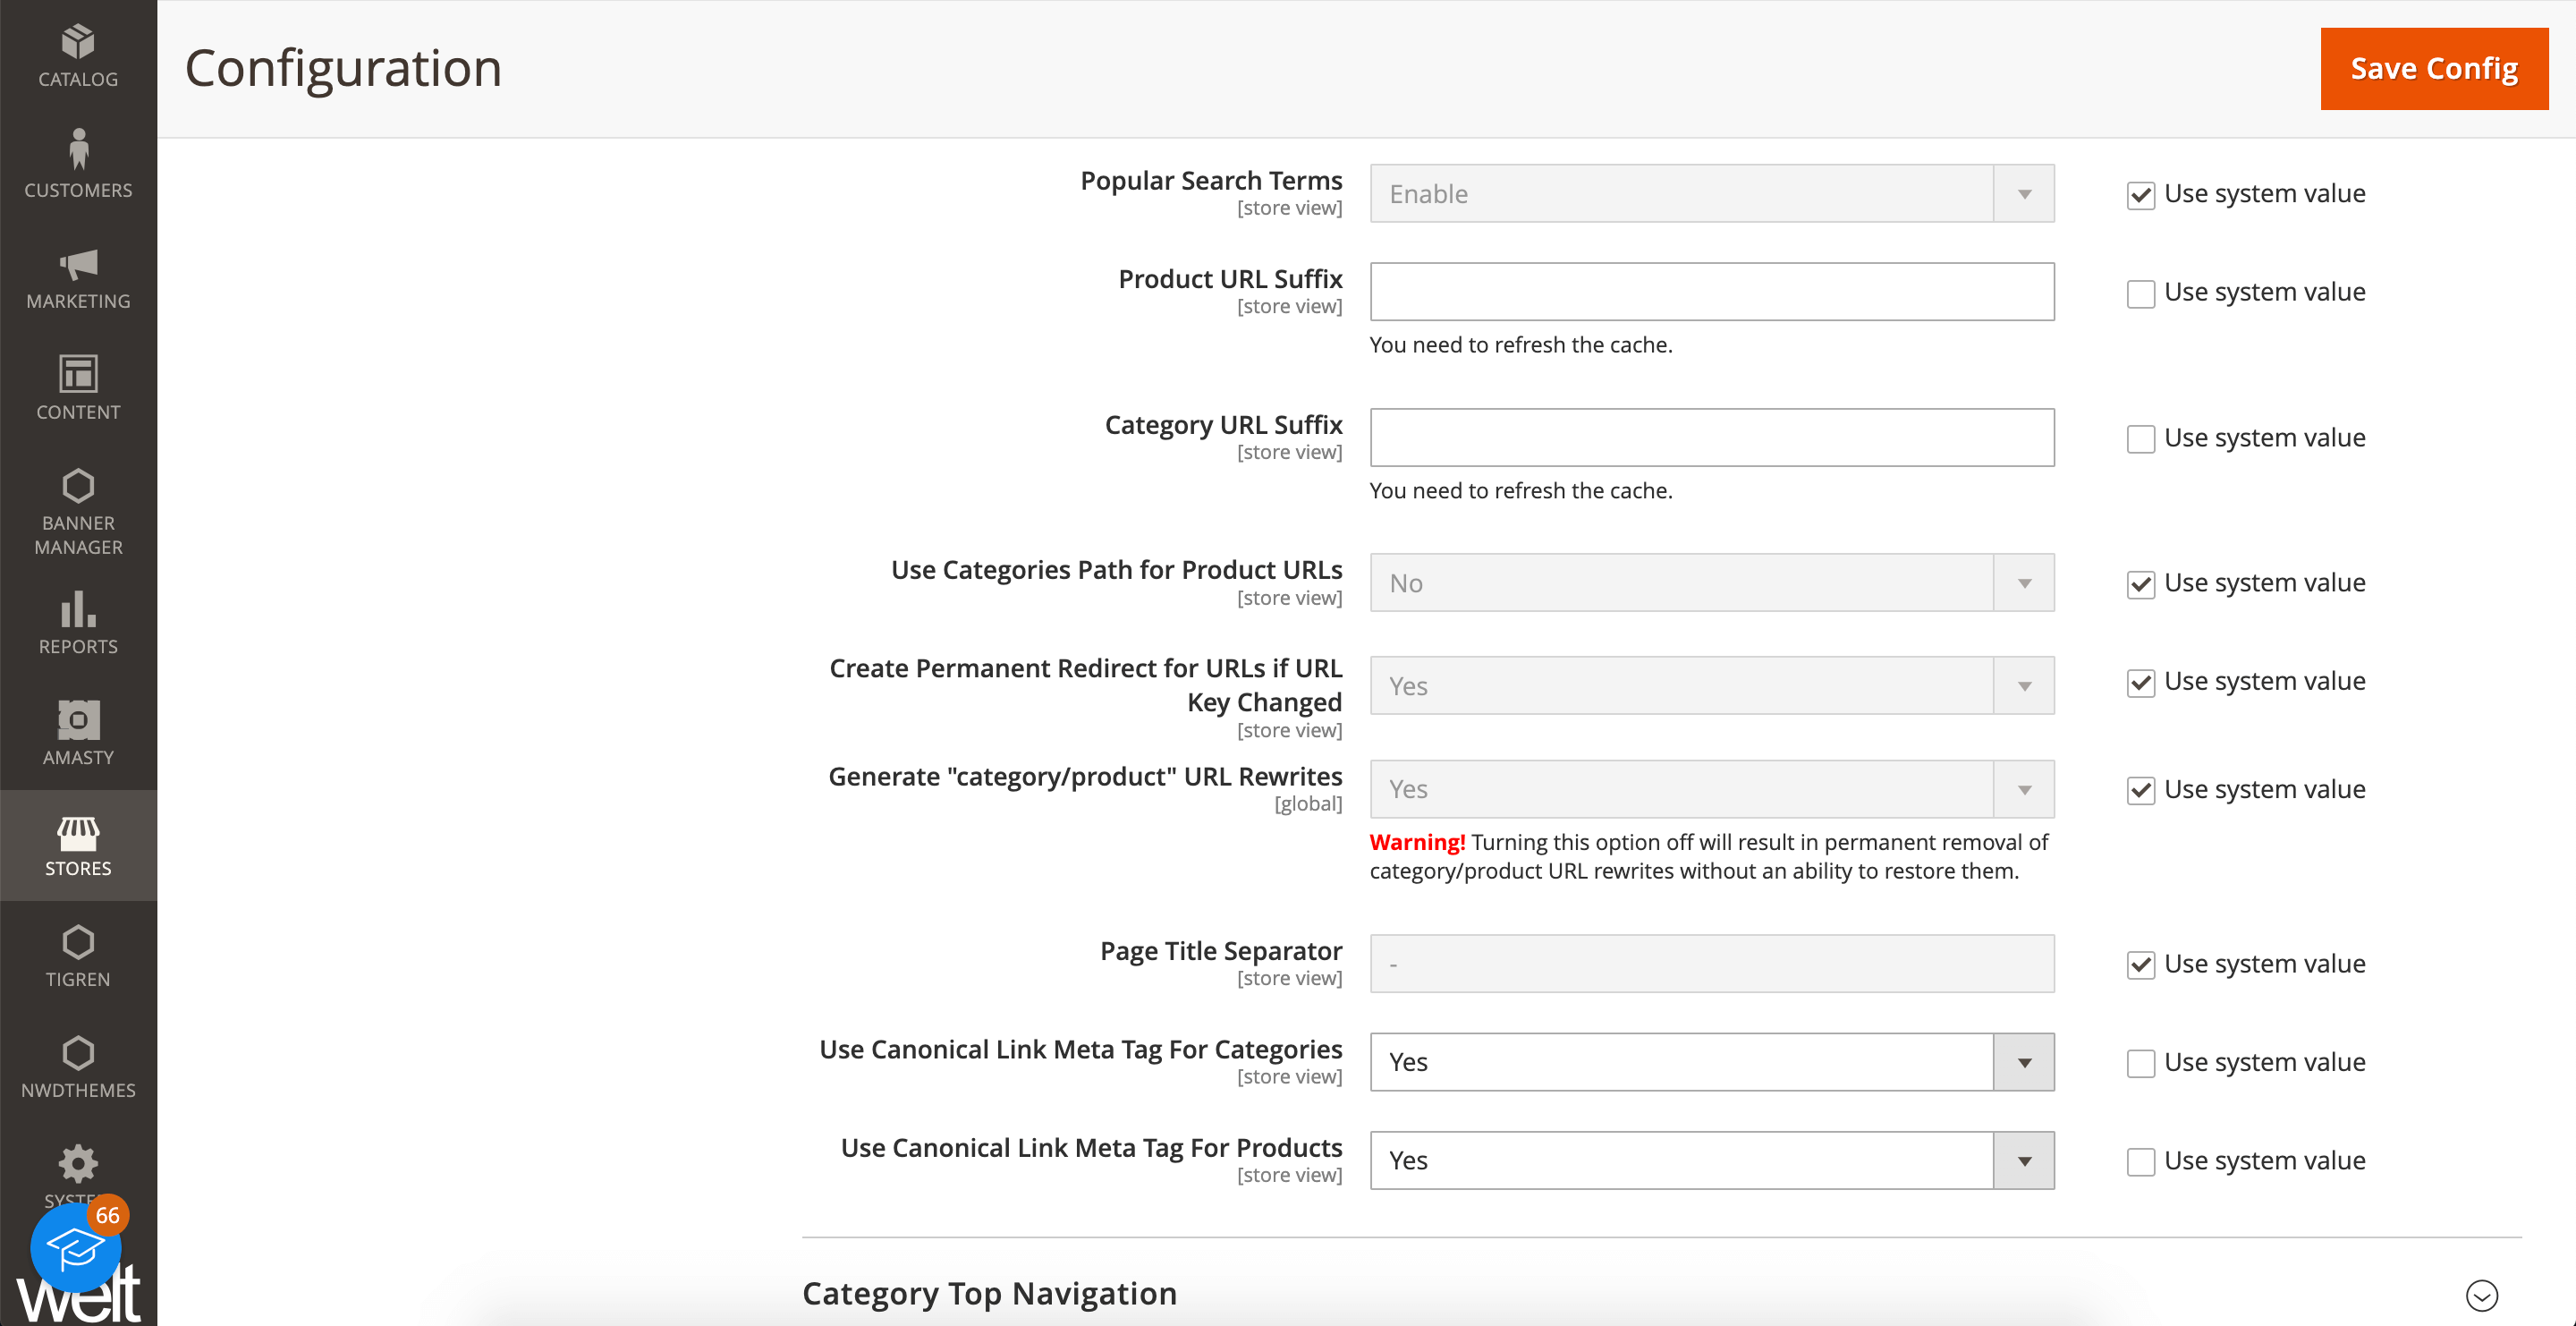Check Use system value for Canonical Link Categories
Image resolution: width=2576 pixels, height=1326 pixels.
click(2141, 1064)
